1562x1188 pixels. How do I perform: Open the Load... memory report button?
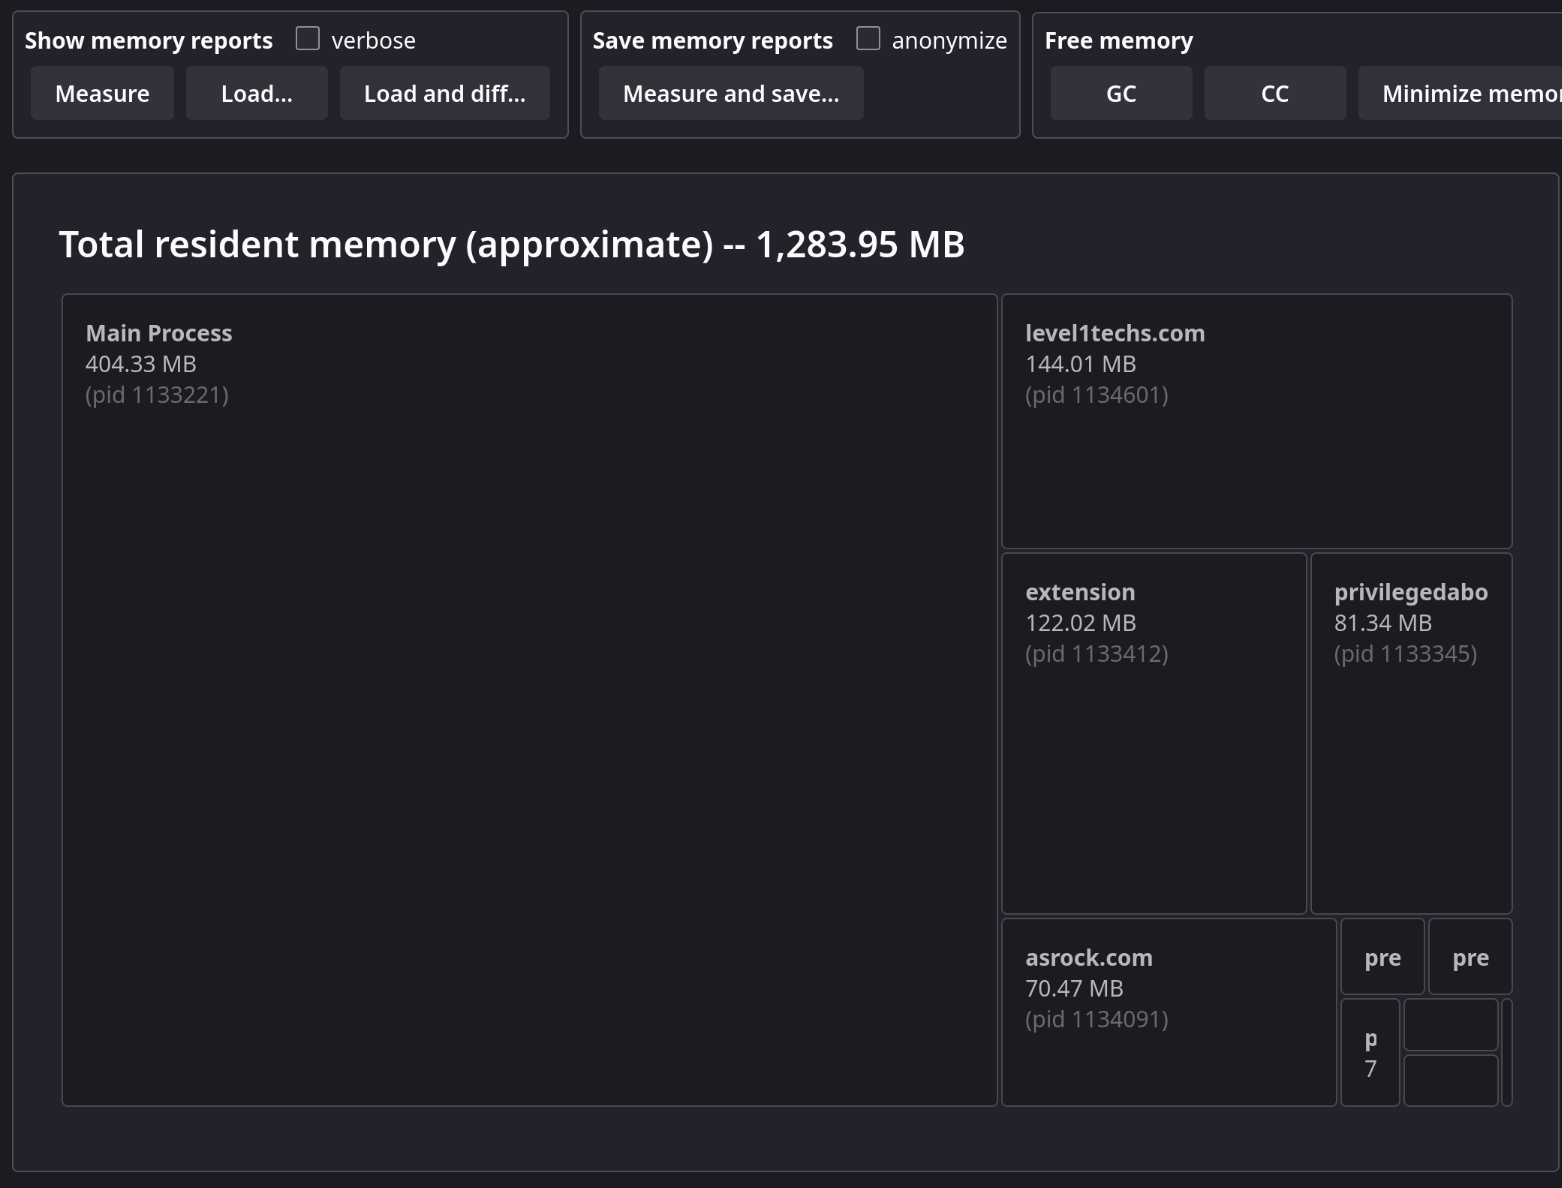click(256, 93)
